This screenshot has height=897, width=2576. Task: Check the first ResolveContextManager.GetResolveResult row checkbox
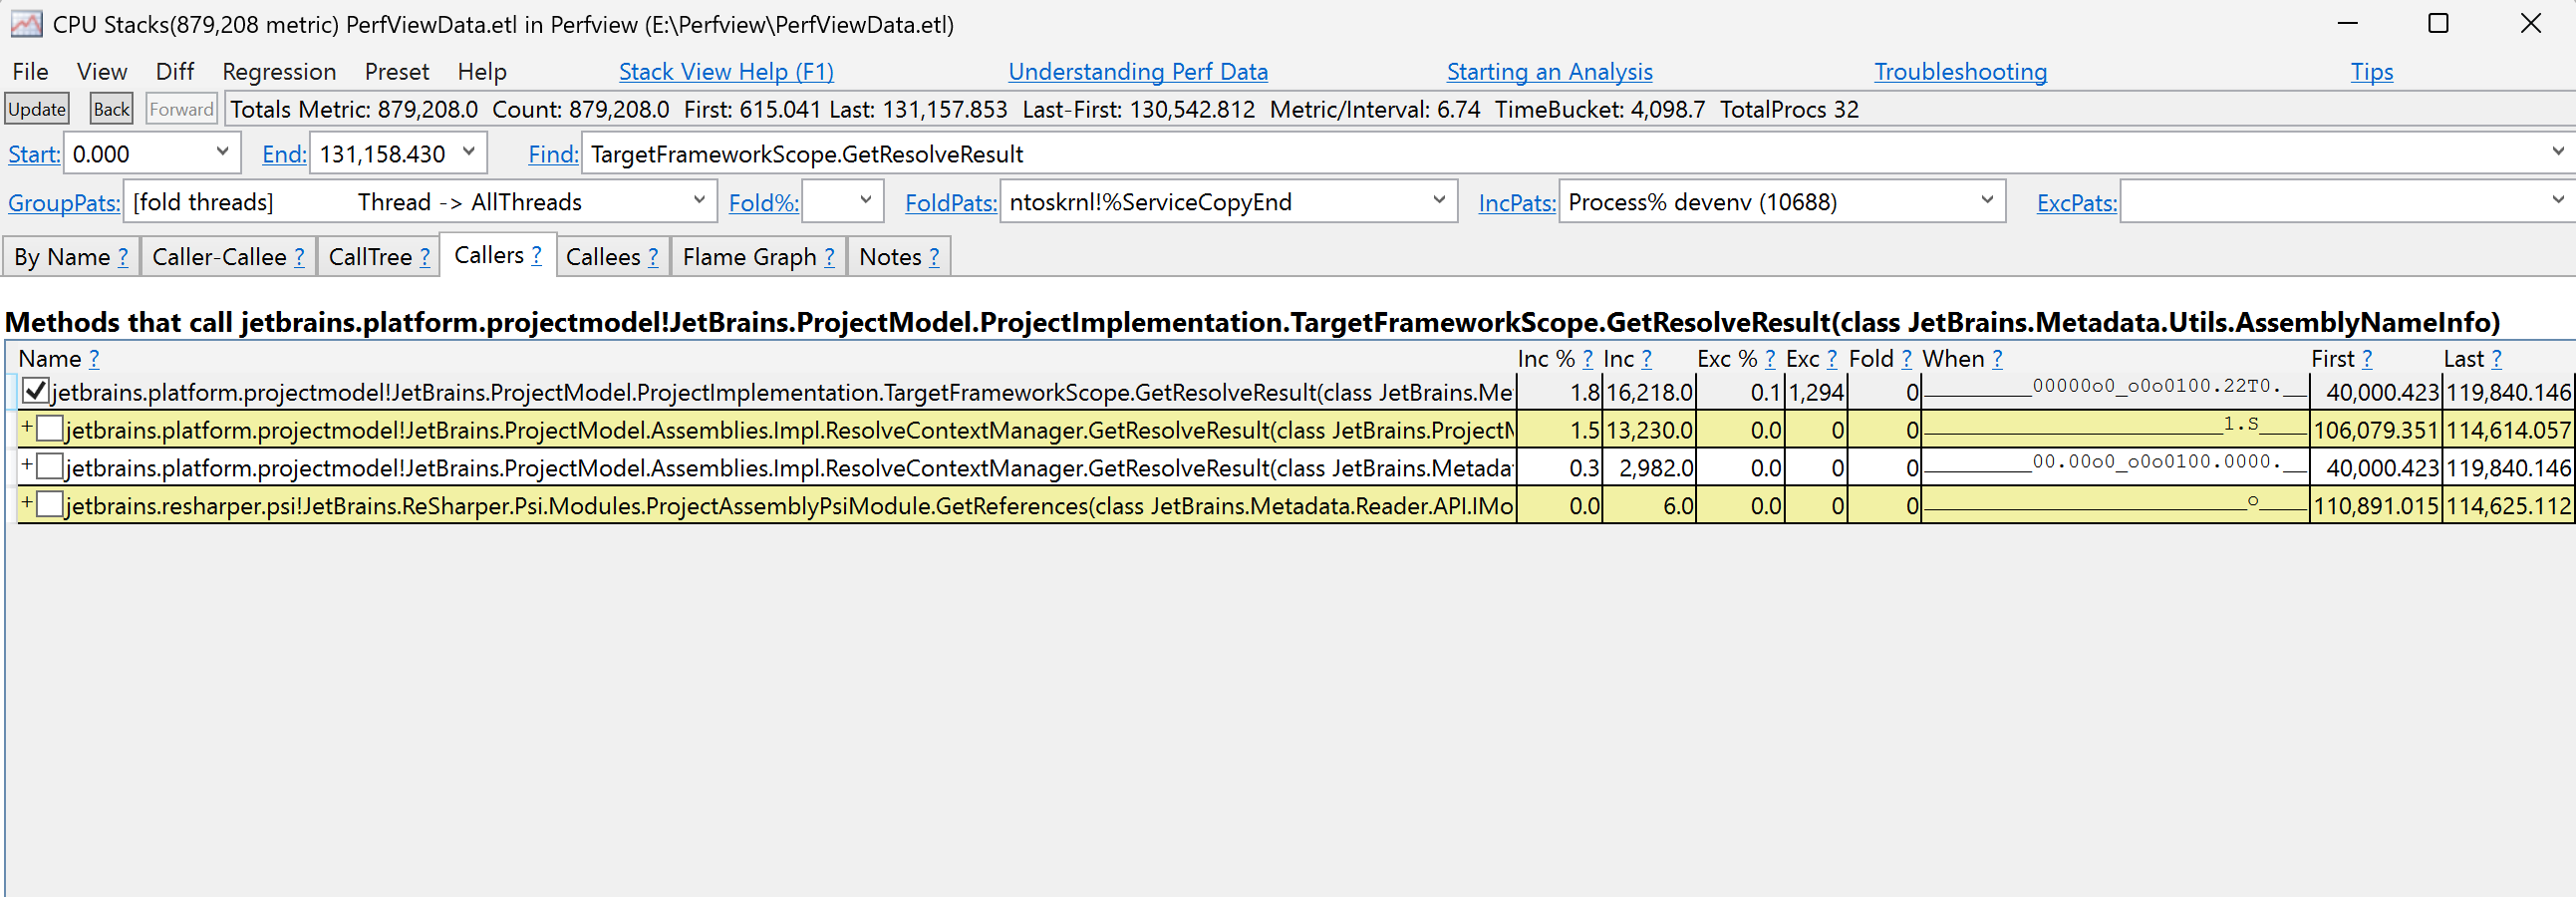coord(50,430)
